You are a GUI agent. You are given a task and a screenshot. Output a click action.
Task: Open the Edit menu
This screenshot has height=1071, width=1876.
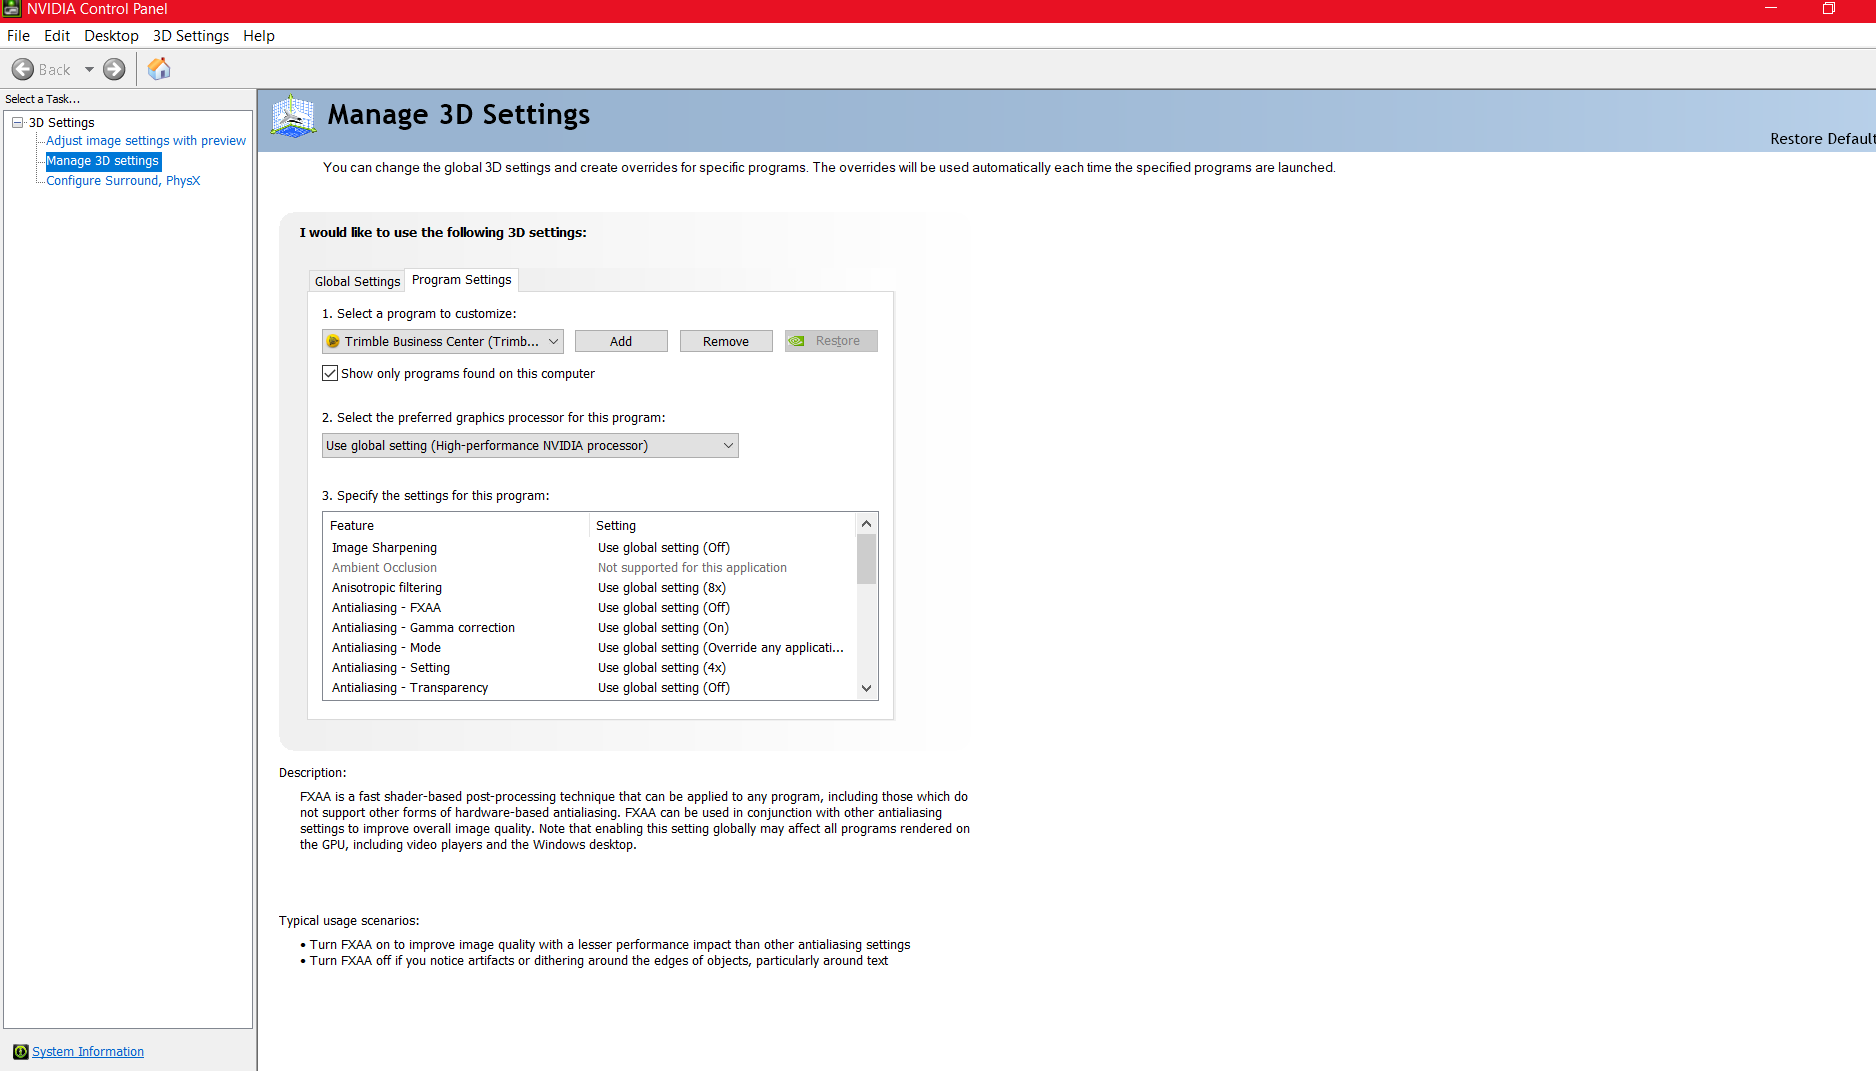pyautogui.click(x=57, y=36)
